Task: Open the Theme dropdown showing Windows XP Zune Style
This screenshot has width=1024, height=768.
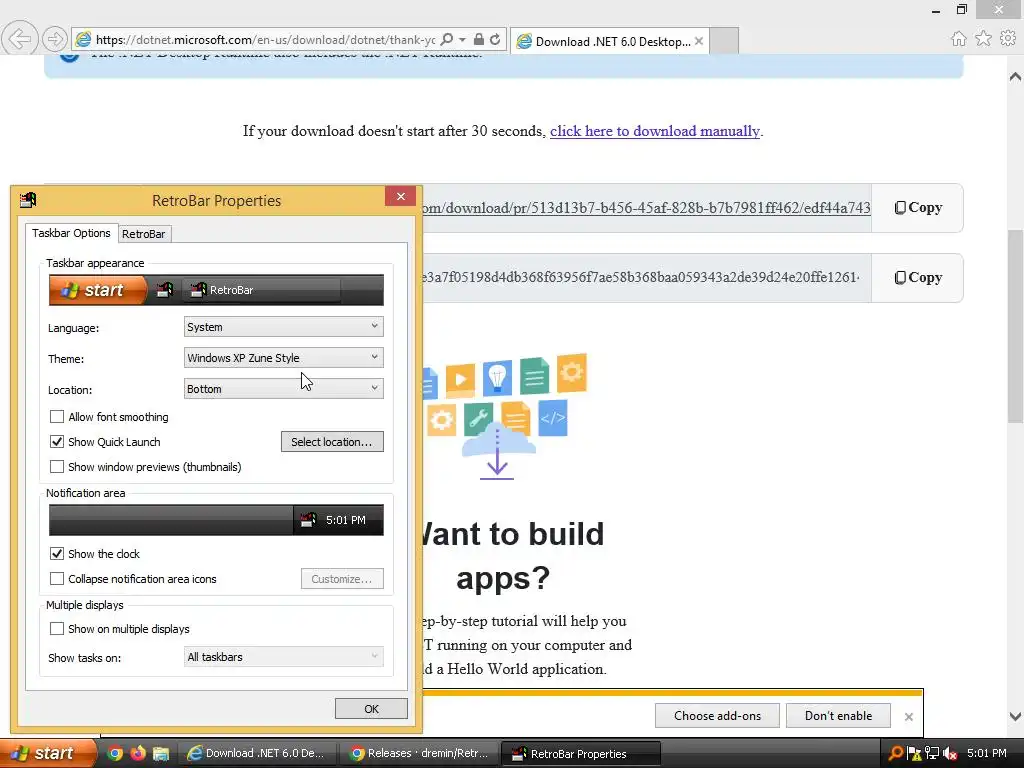Action: pyautogui.click(x=283, y=357)
